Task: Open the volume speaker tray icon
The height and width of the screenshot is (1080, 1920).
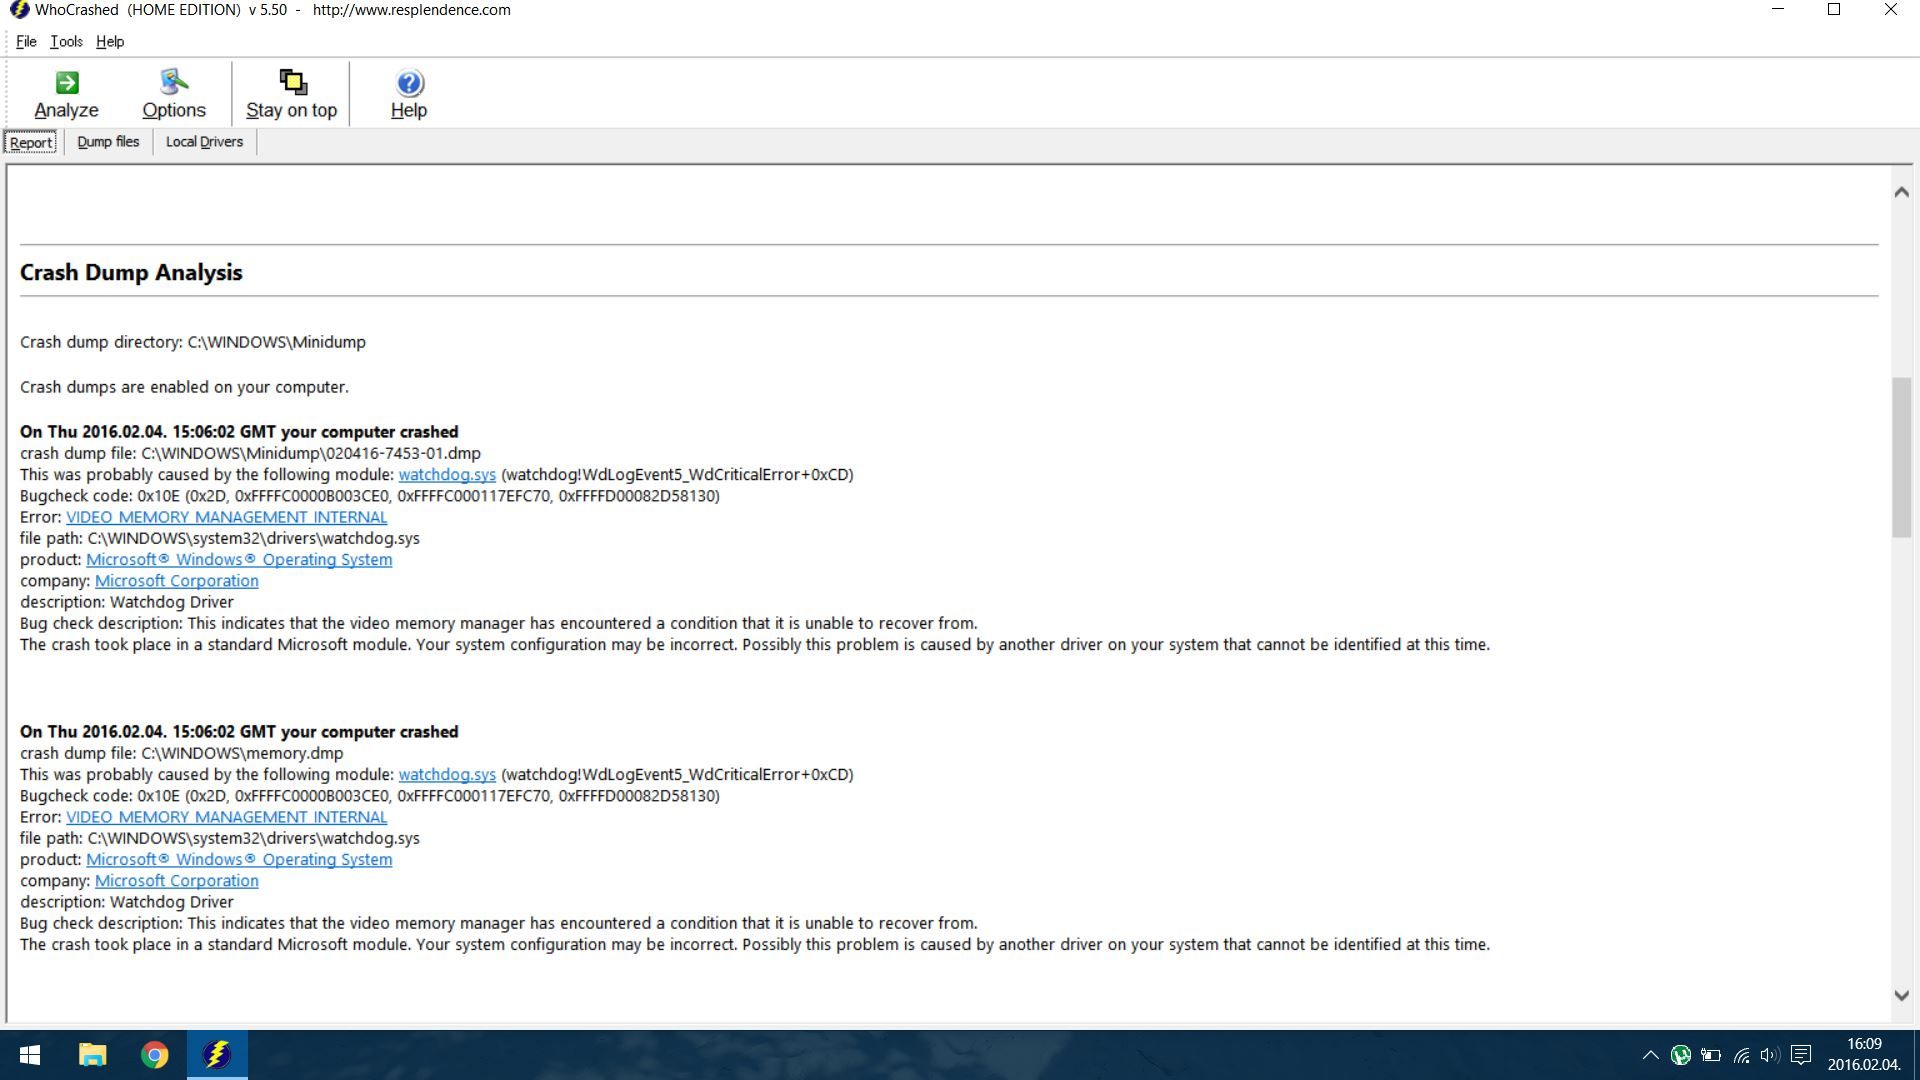Action: pos(1770,1055)
